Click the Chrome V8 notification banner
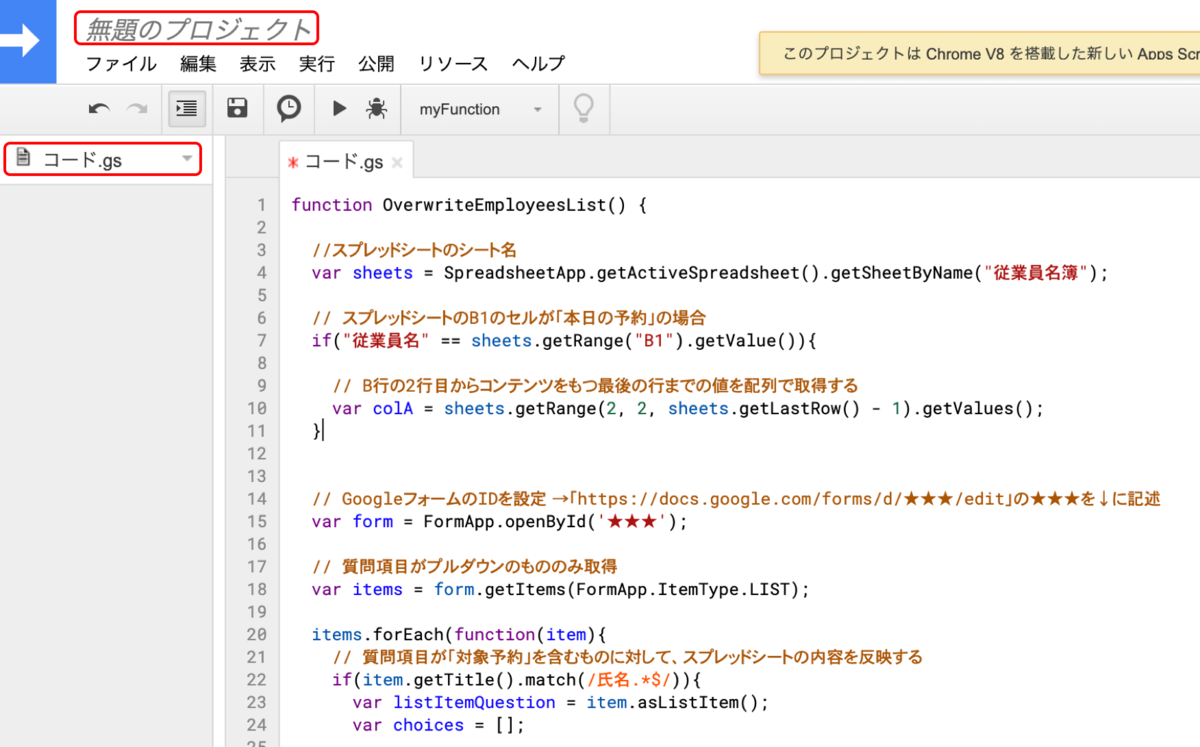Viewport: 1200px width, 747px height. tap(979, 54)
